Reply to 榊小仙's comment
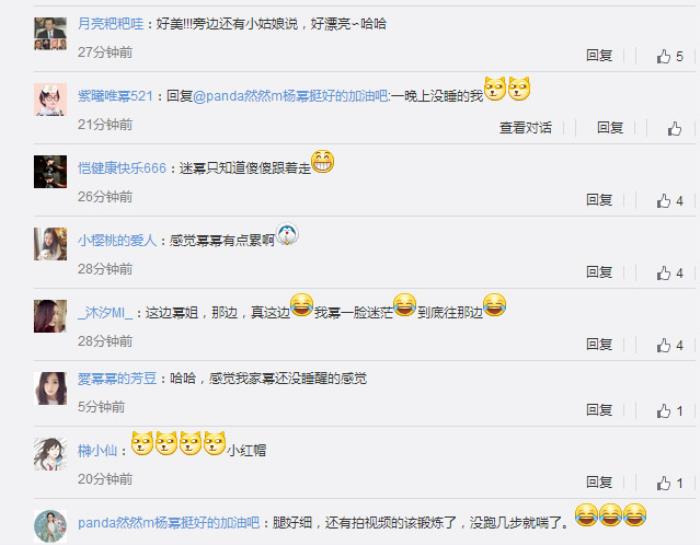 pyautogui.click(x=599, y=482)
